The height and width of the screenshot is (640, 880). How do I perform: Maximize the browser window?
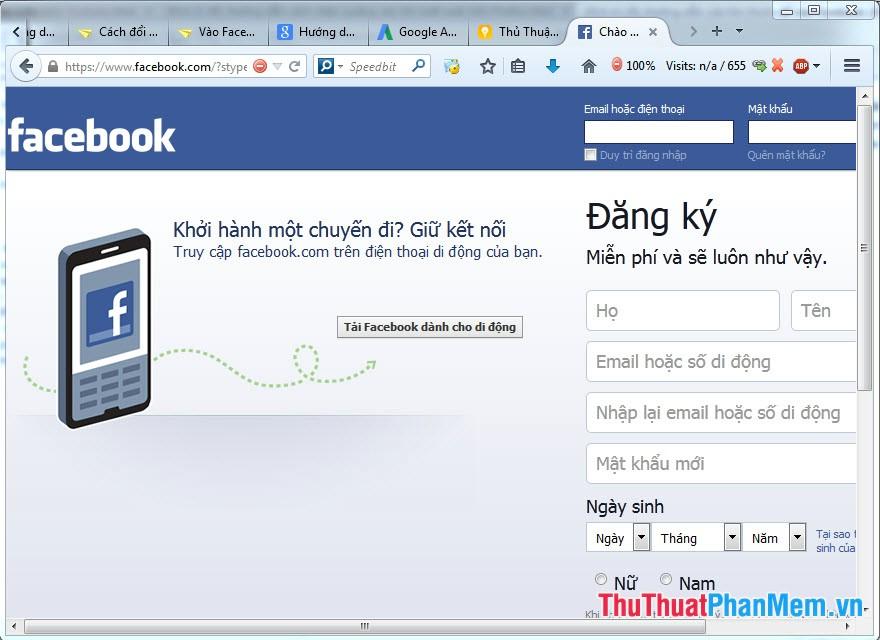(814, 10)
